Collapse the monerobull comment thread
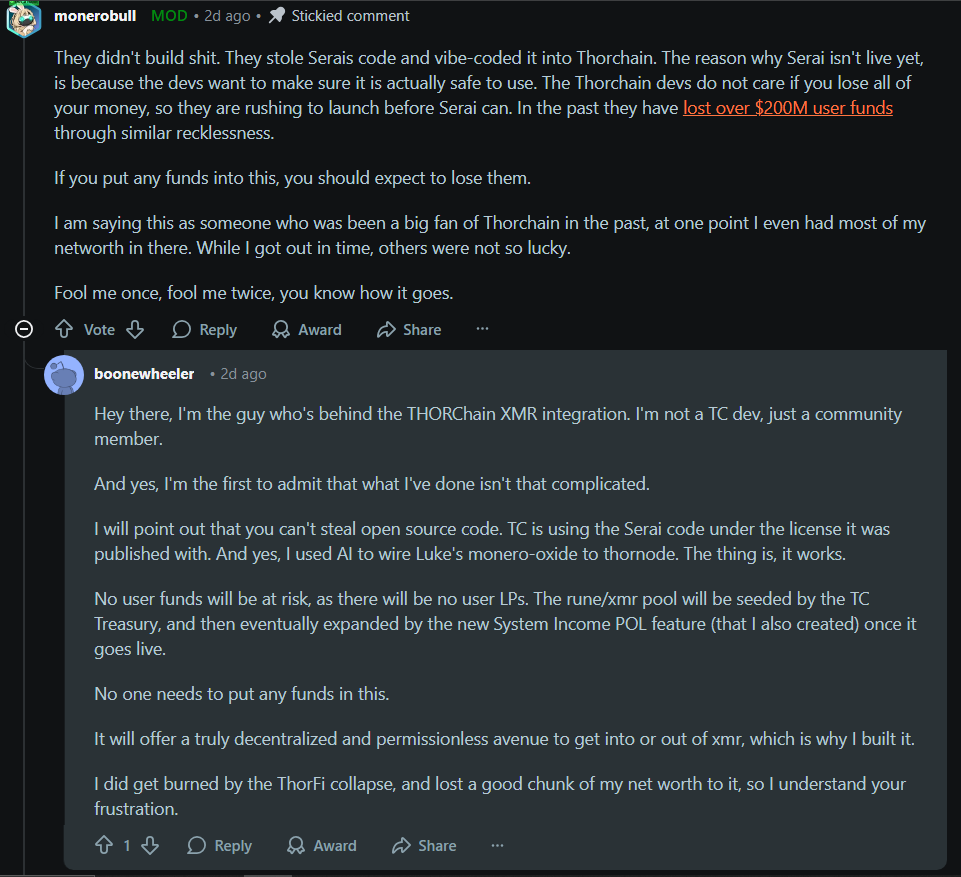 coord(25,329)
